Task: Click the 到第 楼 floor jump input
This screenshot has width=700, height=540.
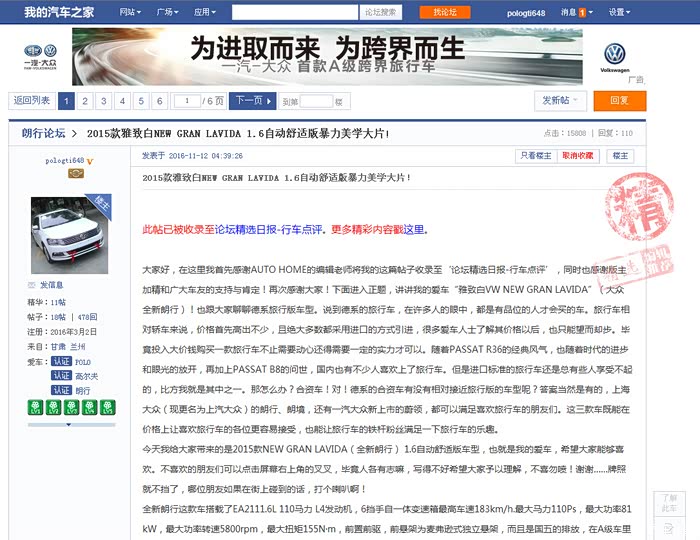Action: (316, 101)
